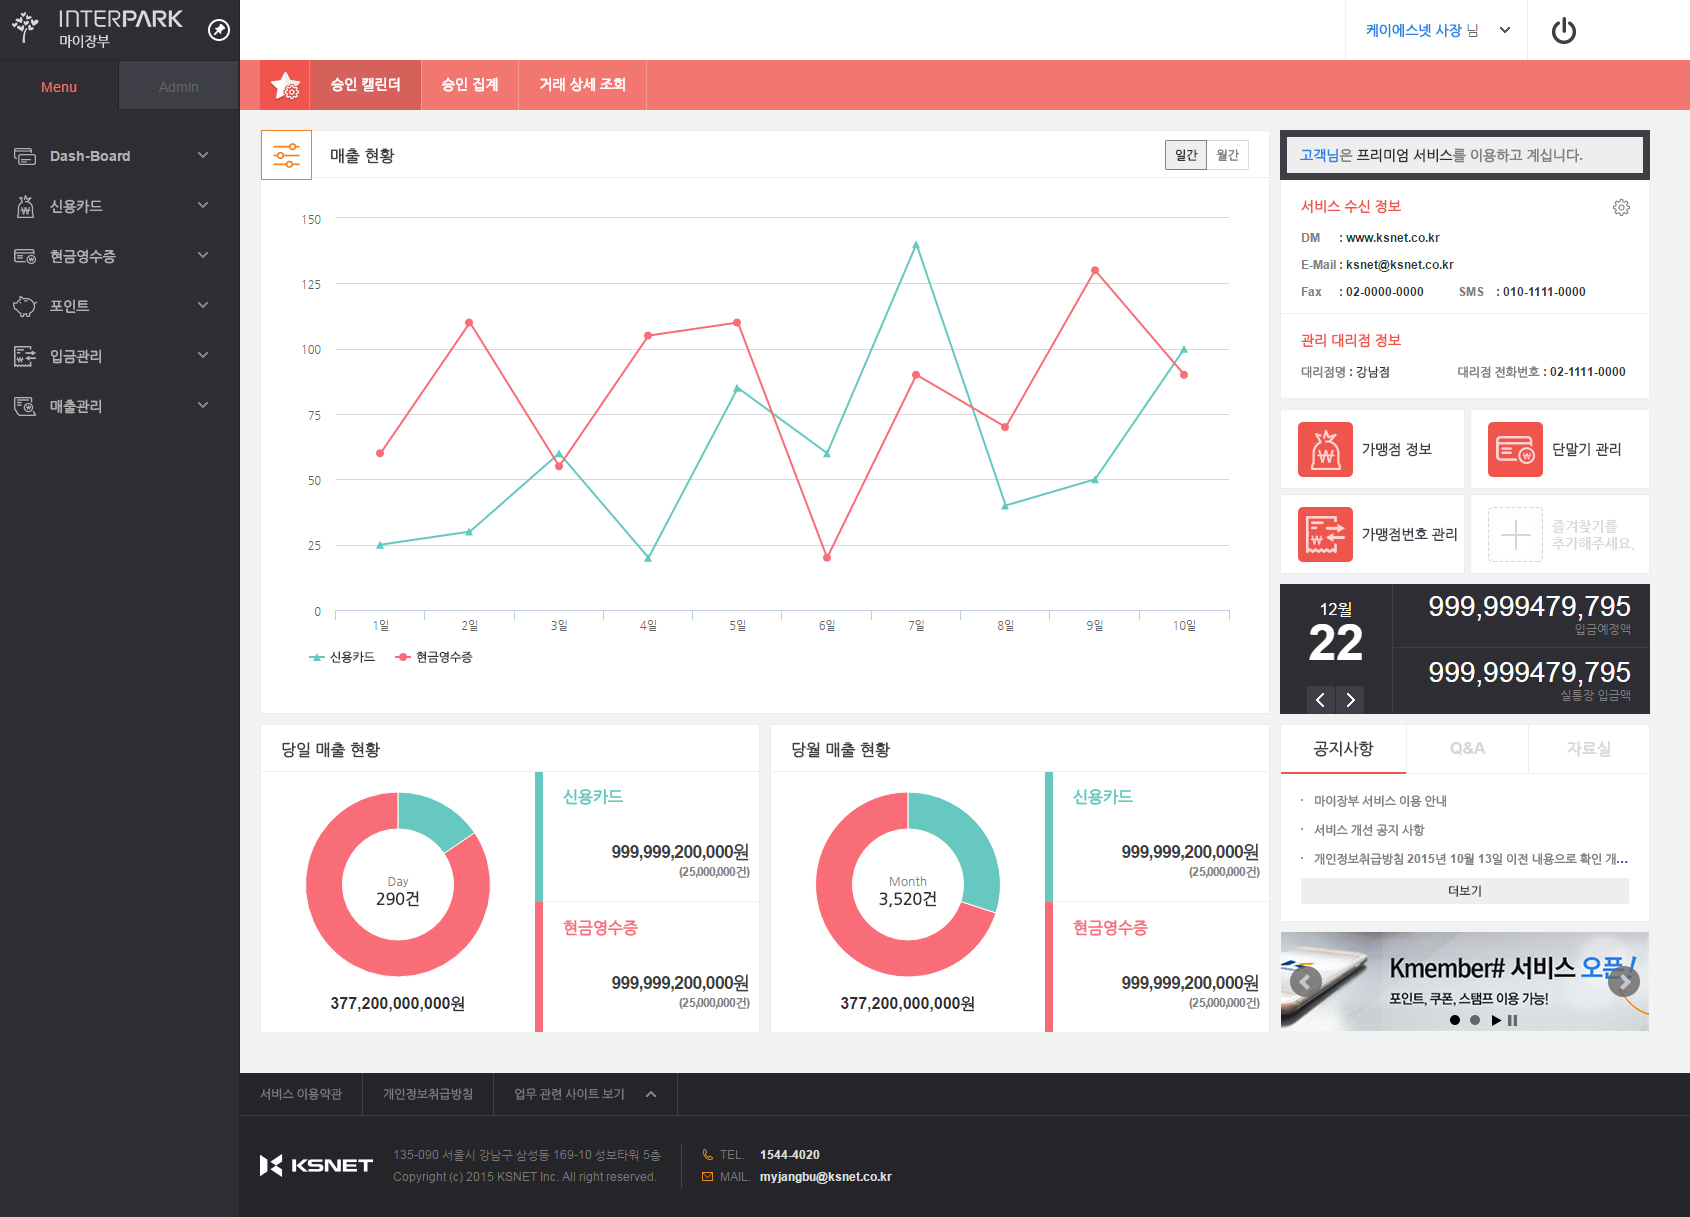Open 가맹점번호 관리 receipt icon

[x=1325, y=534]
